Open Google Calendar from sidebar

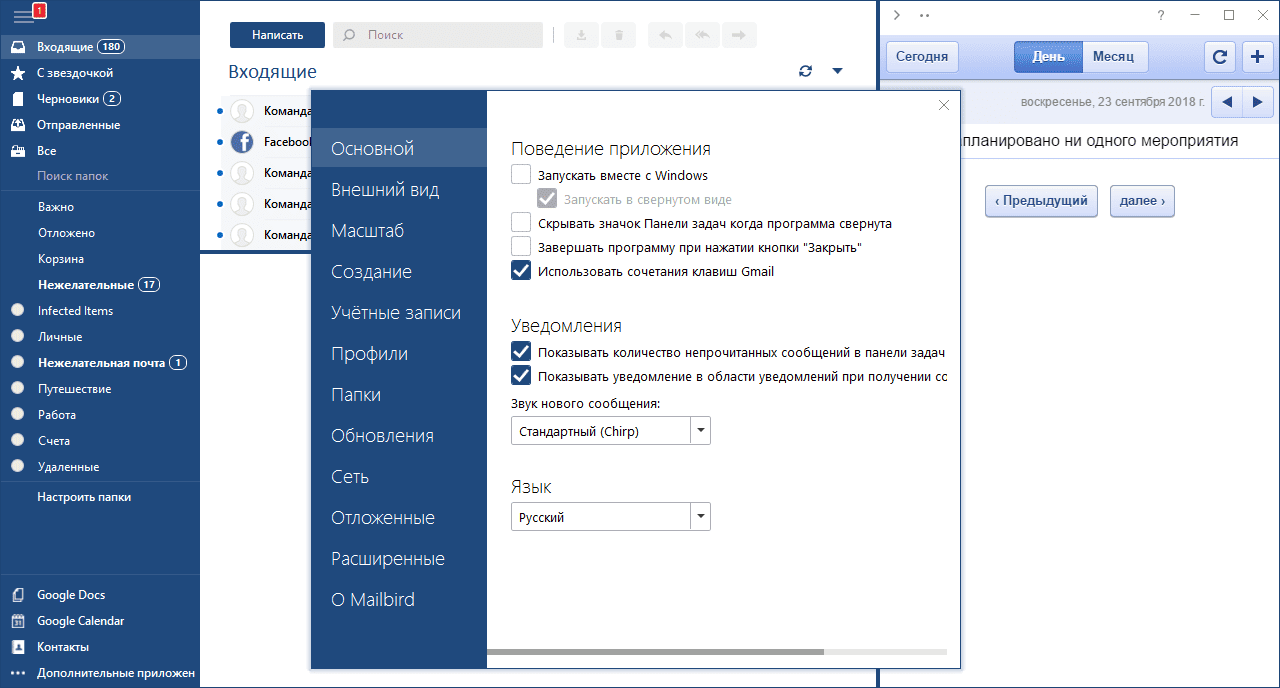[80, 621]
